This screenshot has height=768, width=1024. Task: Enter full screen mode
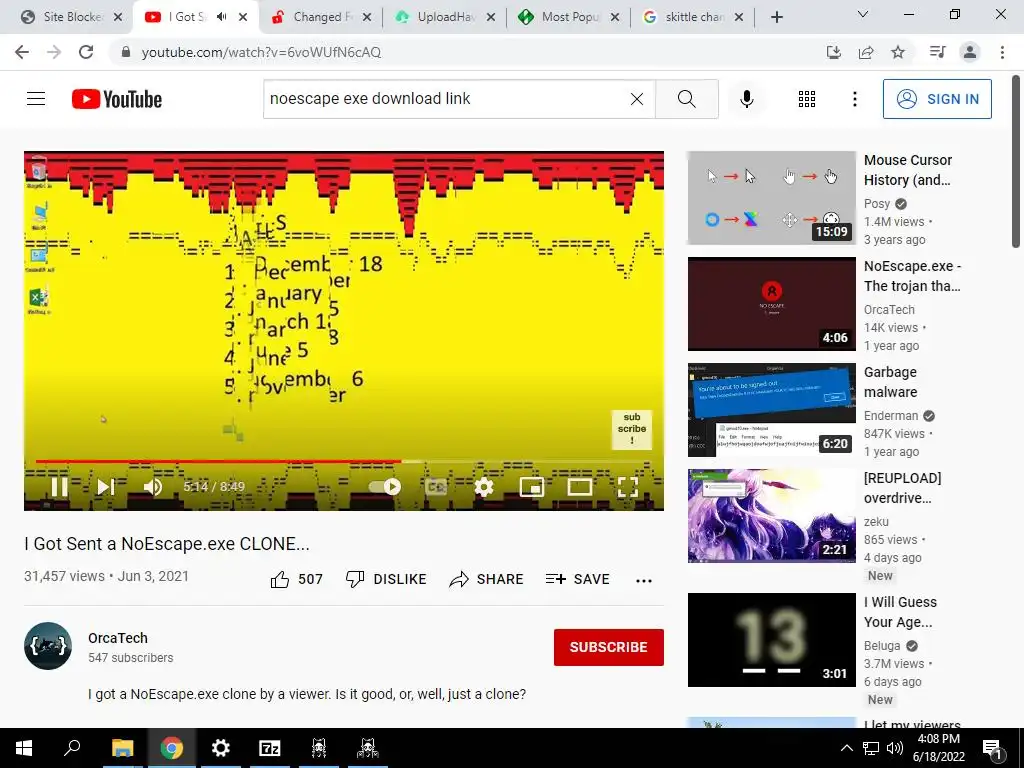click(x=628, y=487)
